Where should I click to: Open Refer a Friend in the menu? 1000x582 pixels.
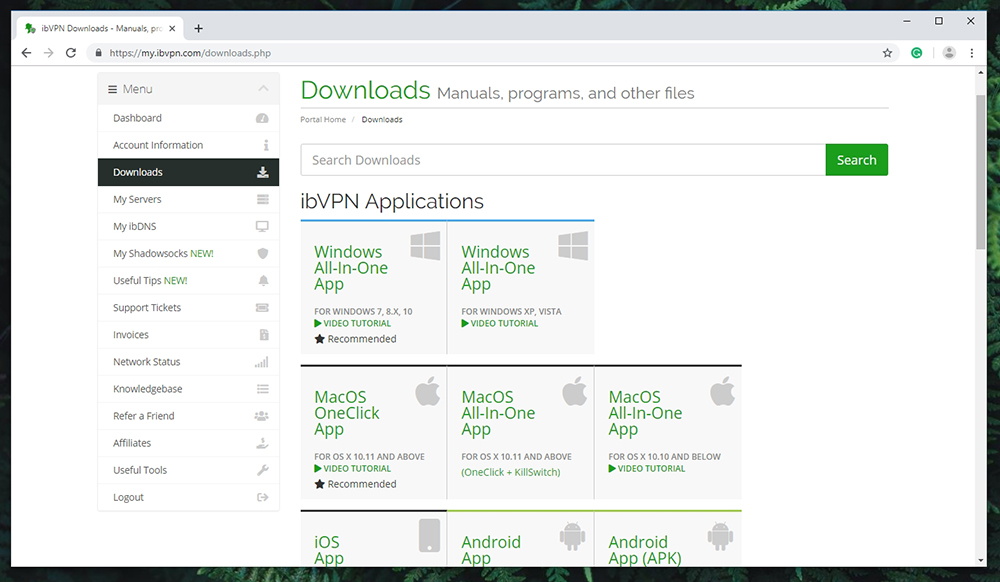[188, 416]
